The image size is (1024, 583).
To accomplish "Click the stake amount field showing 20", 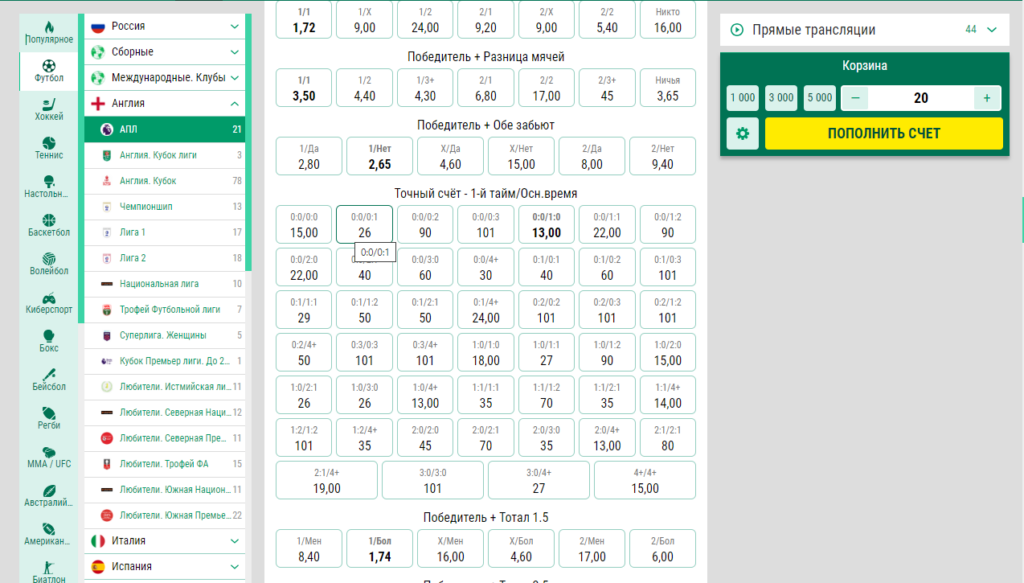I will (921, 98).
